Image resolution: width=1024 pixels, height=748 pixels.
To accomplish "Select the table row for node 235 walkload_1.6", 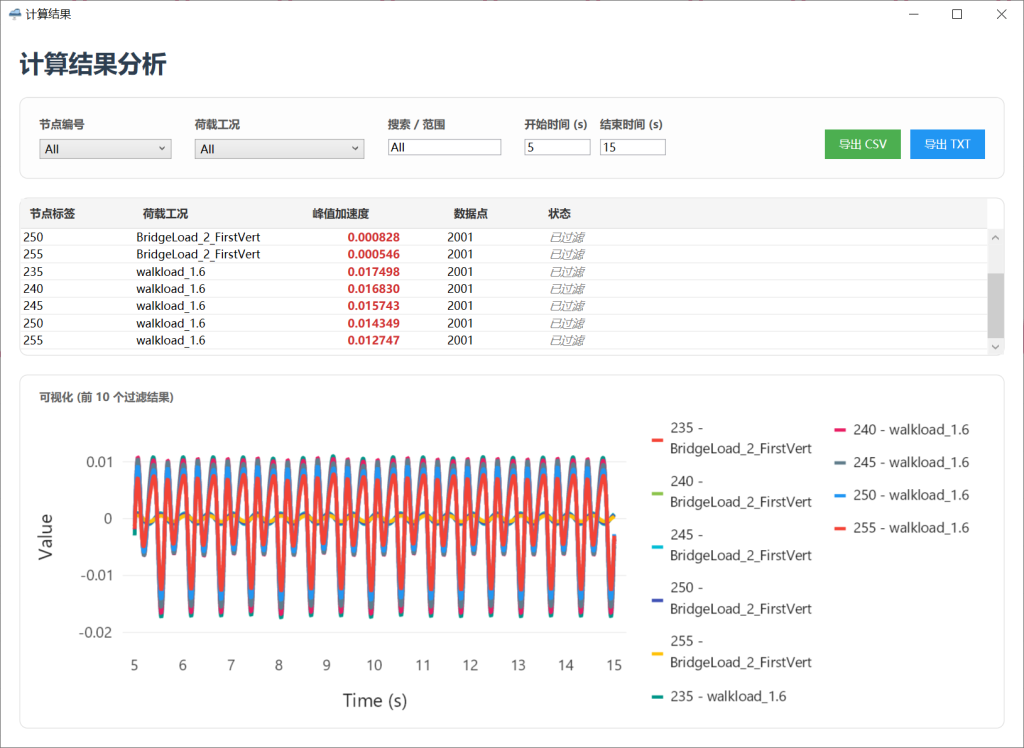I will (300, 271).
